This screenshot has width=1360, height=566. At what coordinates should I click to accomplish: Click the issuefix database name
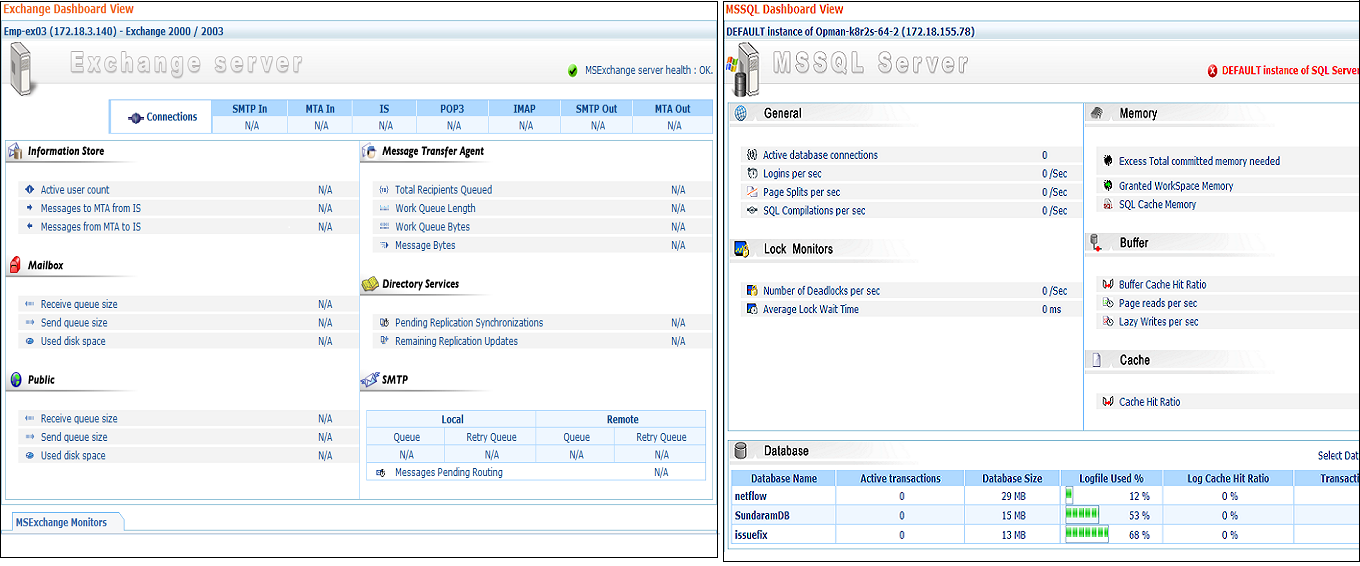(751, 535)
